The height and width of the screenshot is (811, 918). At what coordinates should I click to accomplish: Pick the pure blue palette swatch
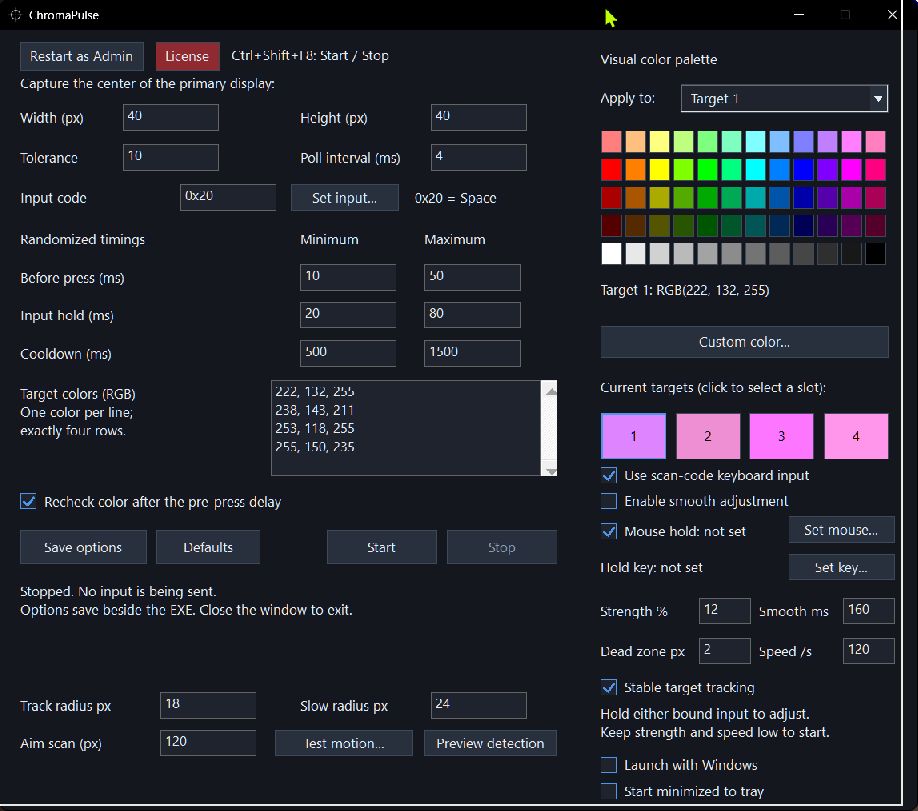pyautogui.click(x=803, y=170)
